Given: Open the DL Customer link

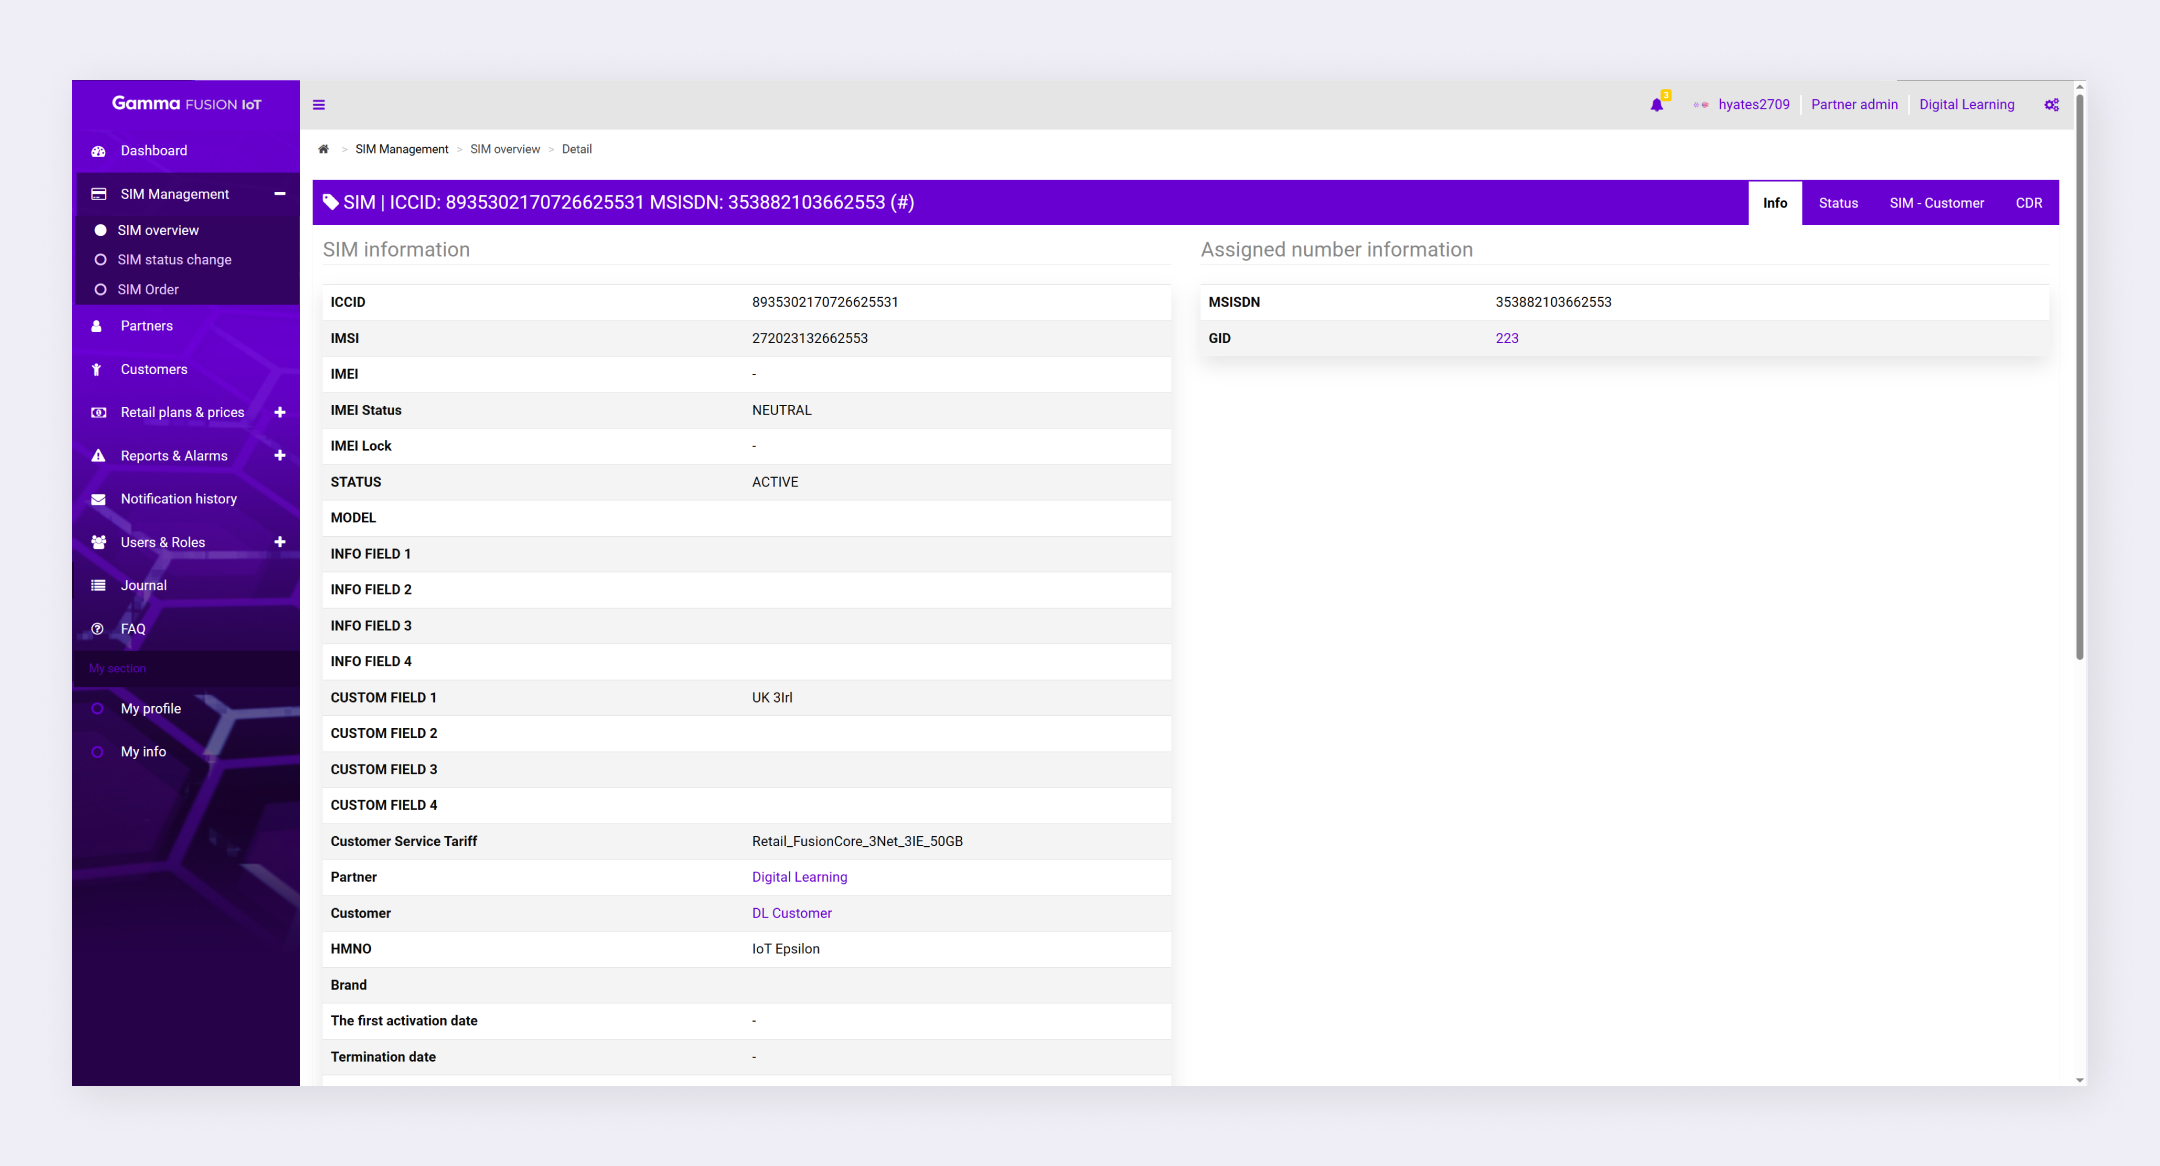Looking at the screenshot, I should pyautogui.click(x=791, y=913).
